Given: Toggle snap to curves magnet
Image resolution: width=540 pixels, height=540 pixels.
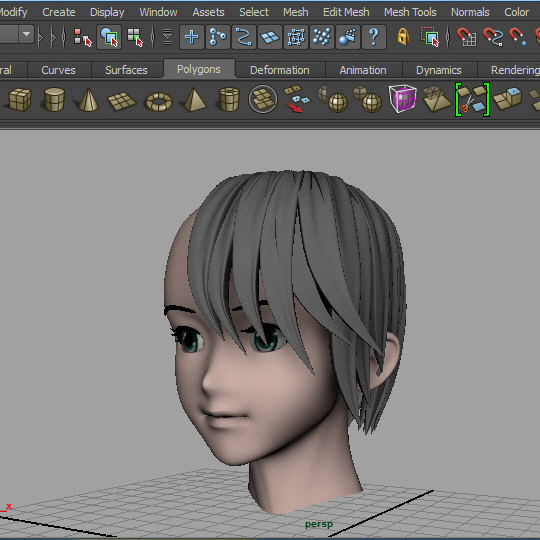Looking at the screenshot, I should 493,37.
